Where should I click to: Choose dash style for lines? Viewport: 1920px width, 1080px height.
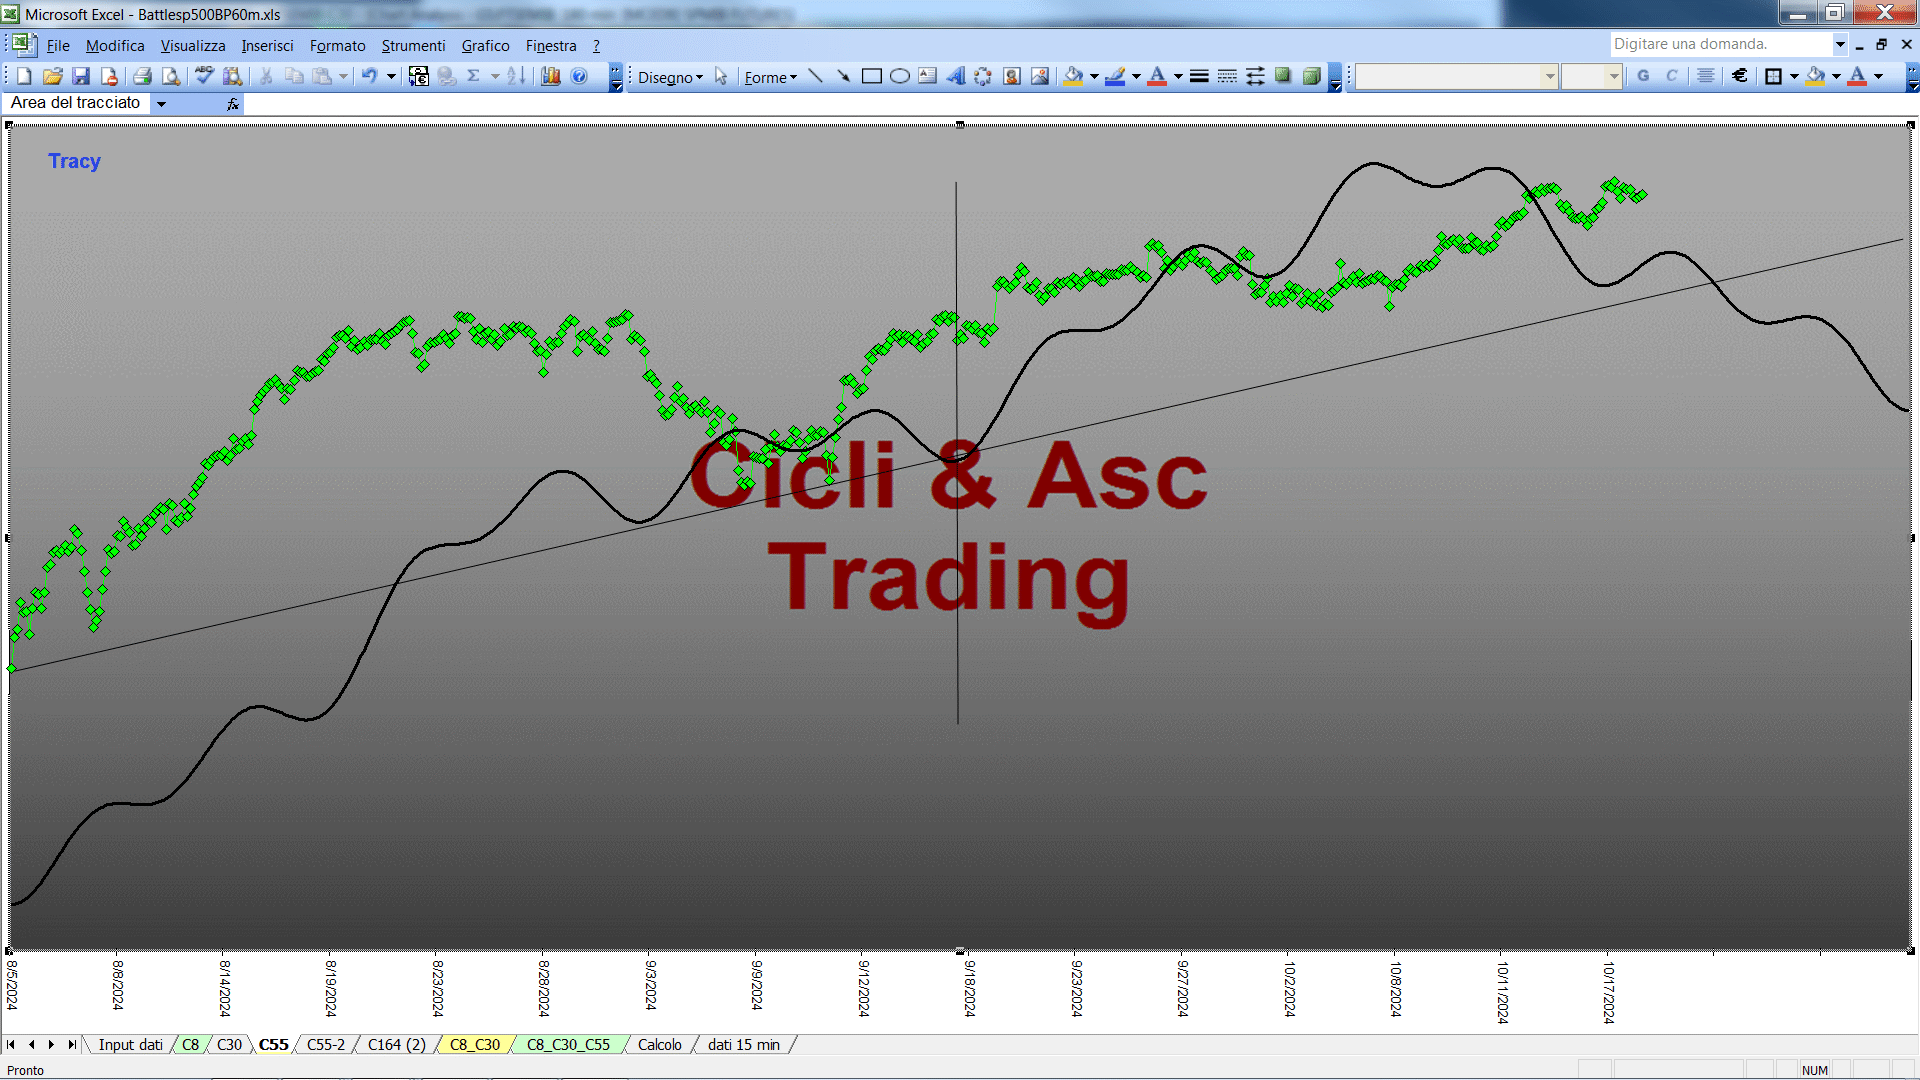point(1227,76)
